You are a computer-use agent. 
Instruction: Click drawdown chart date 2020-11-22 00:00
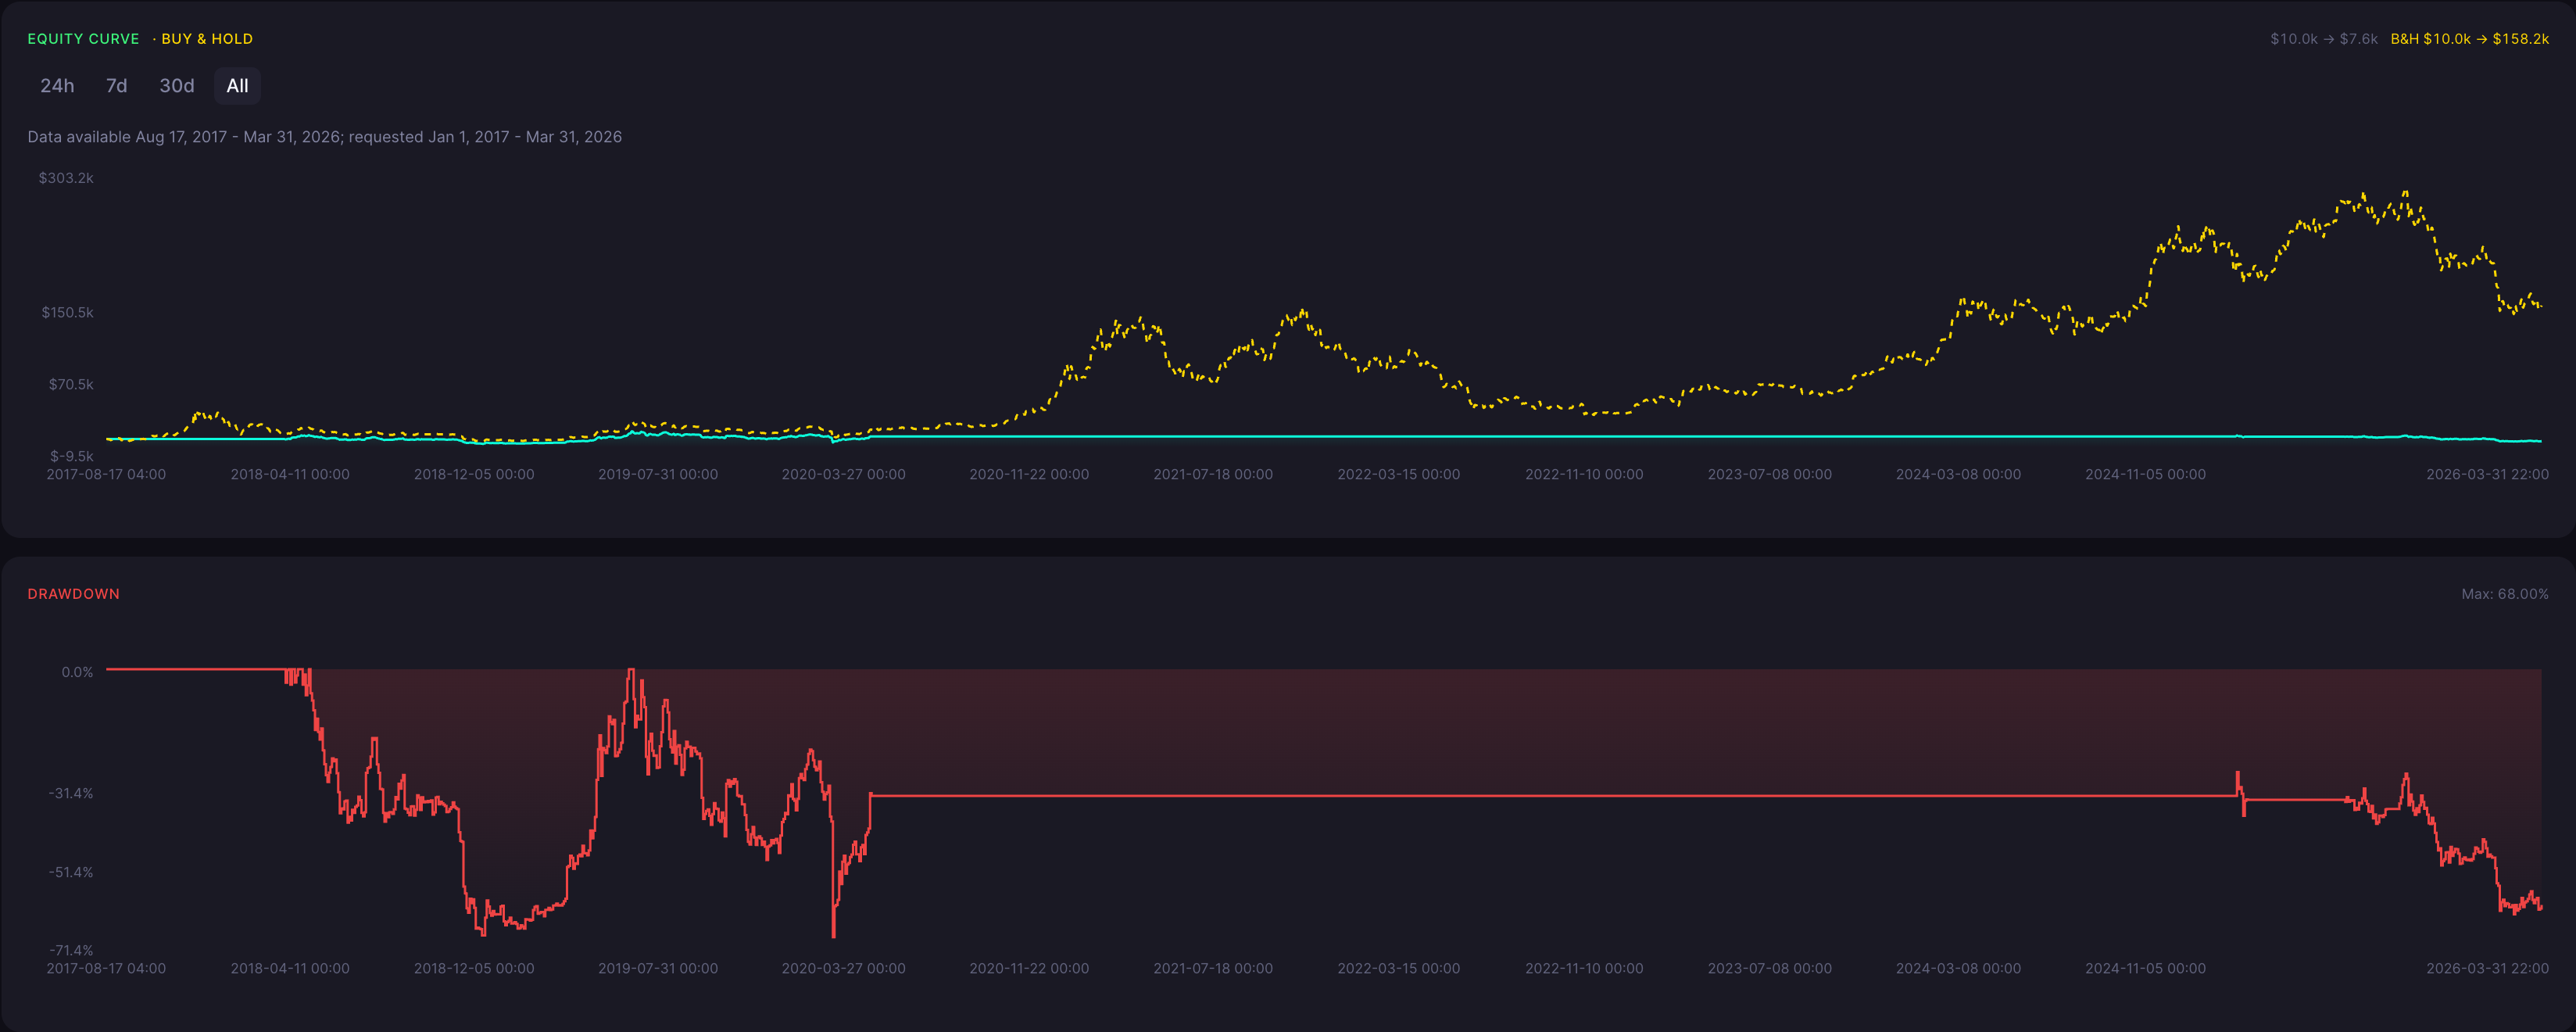(1029, 968)
